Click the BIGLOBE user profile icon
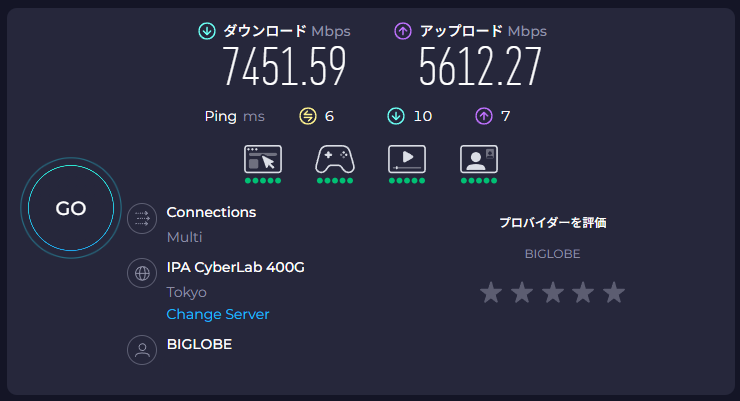 tap(142, 350)
